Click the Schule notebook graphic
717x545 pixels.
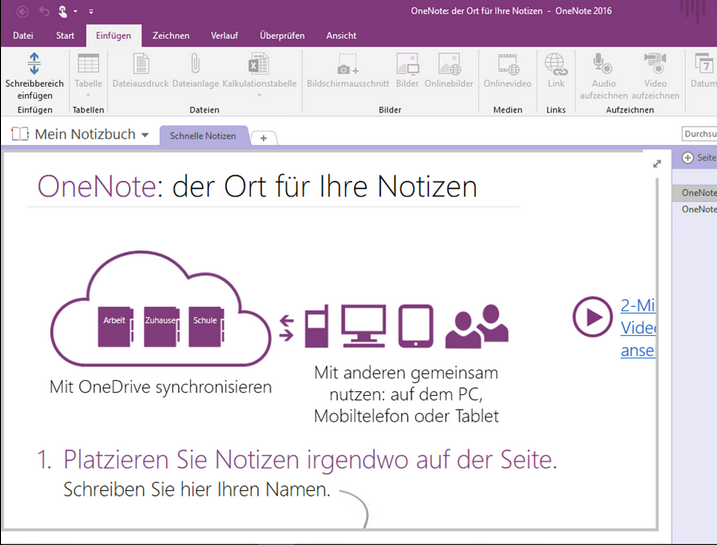point(206,326)
